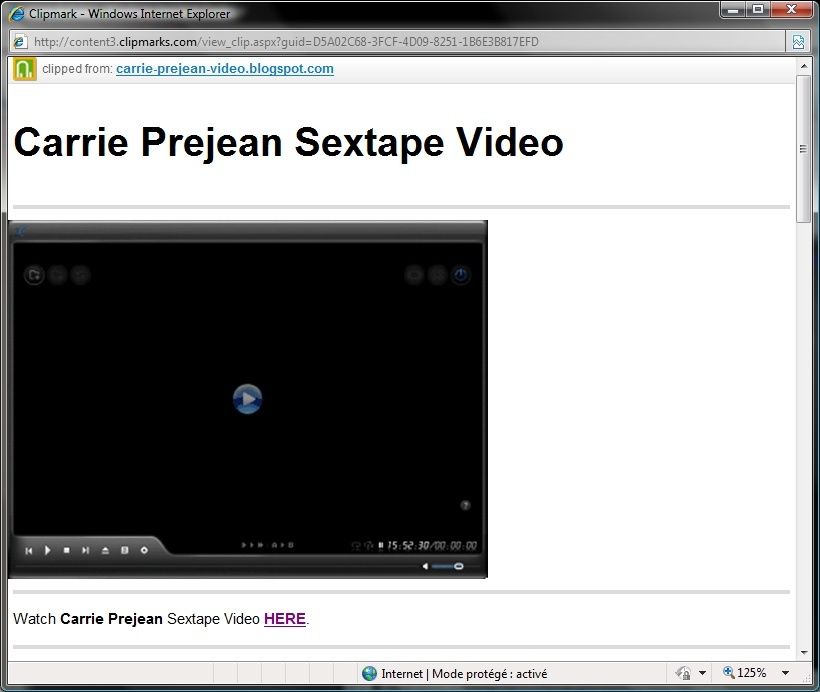Viewport: 820px width, 692px height.
Task: Click the scrollbar up arrow
Action: 803,66
